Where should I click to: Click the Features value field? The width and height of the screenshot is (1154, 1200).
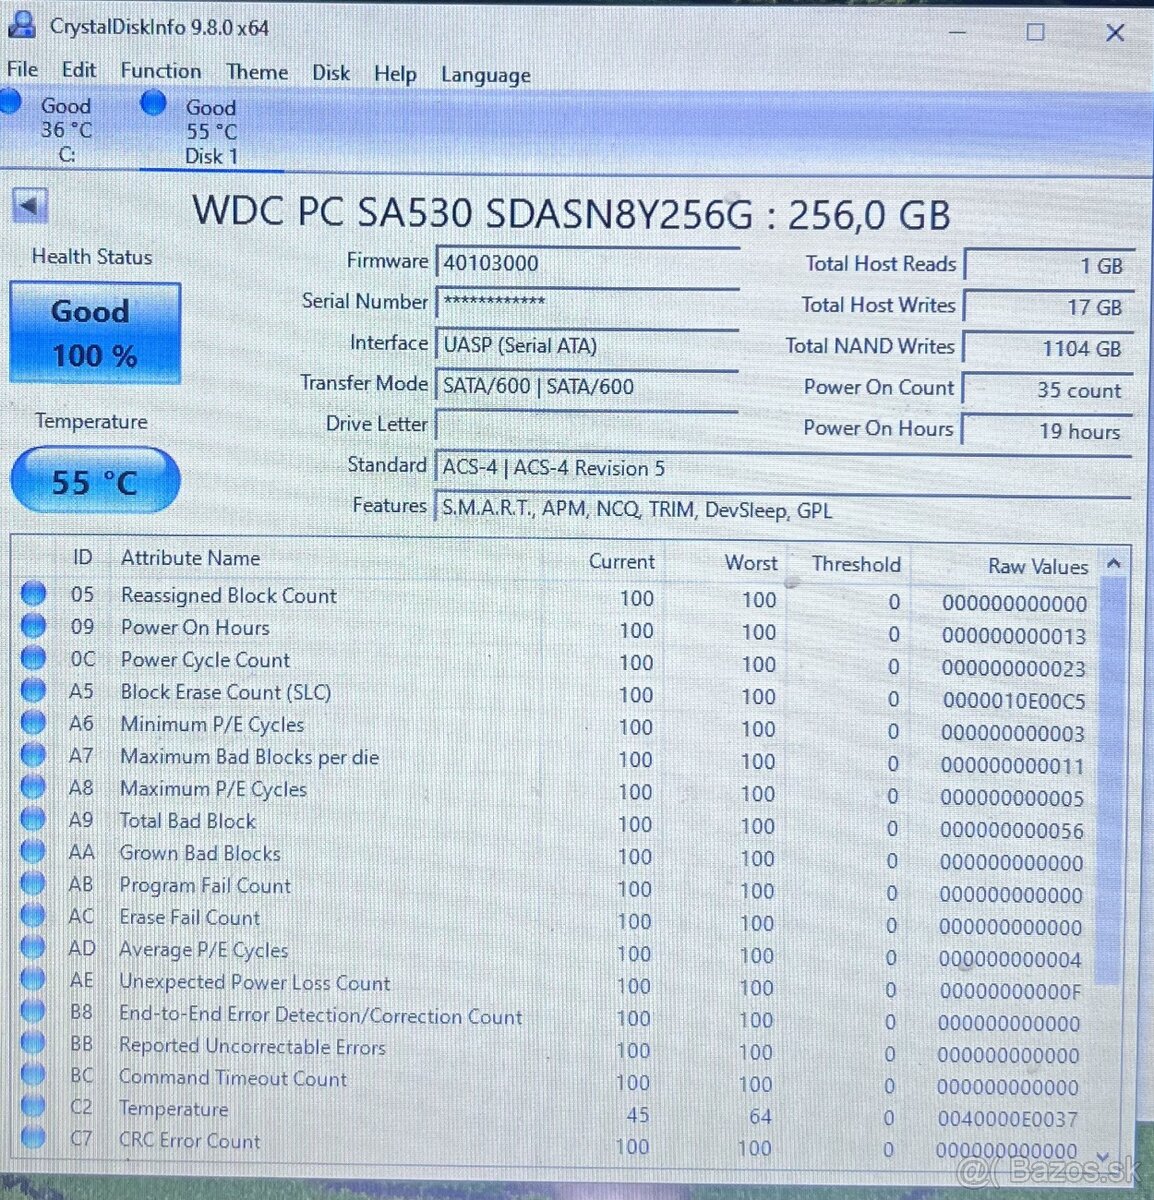783,510
